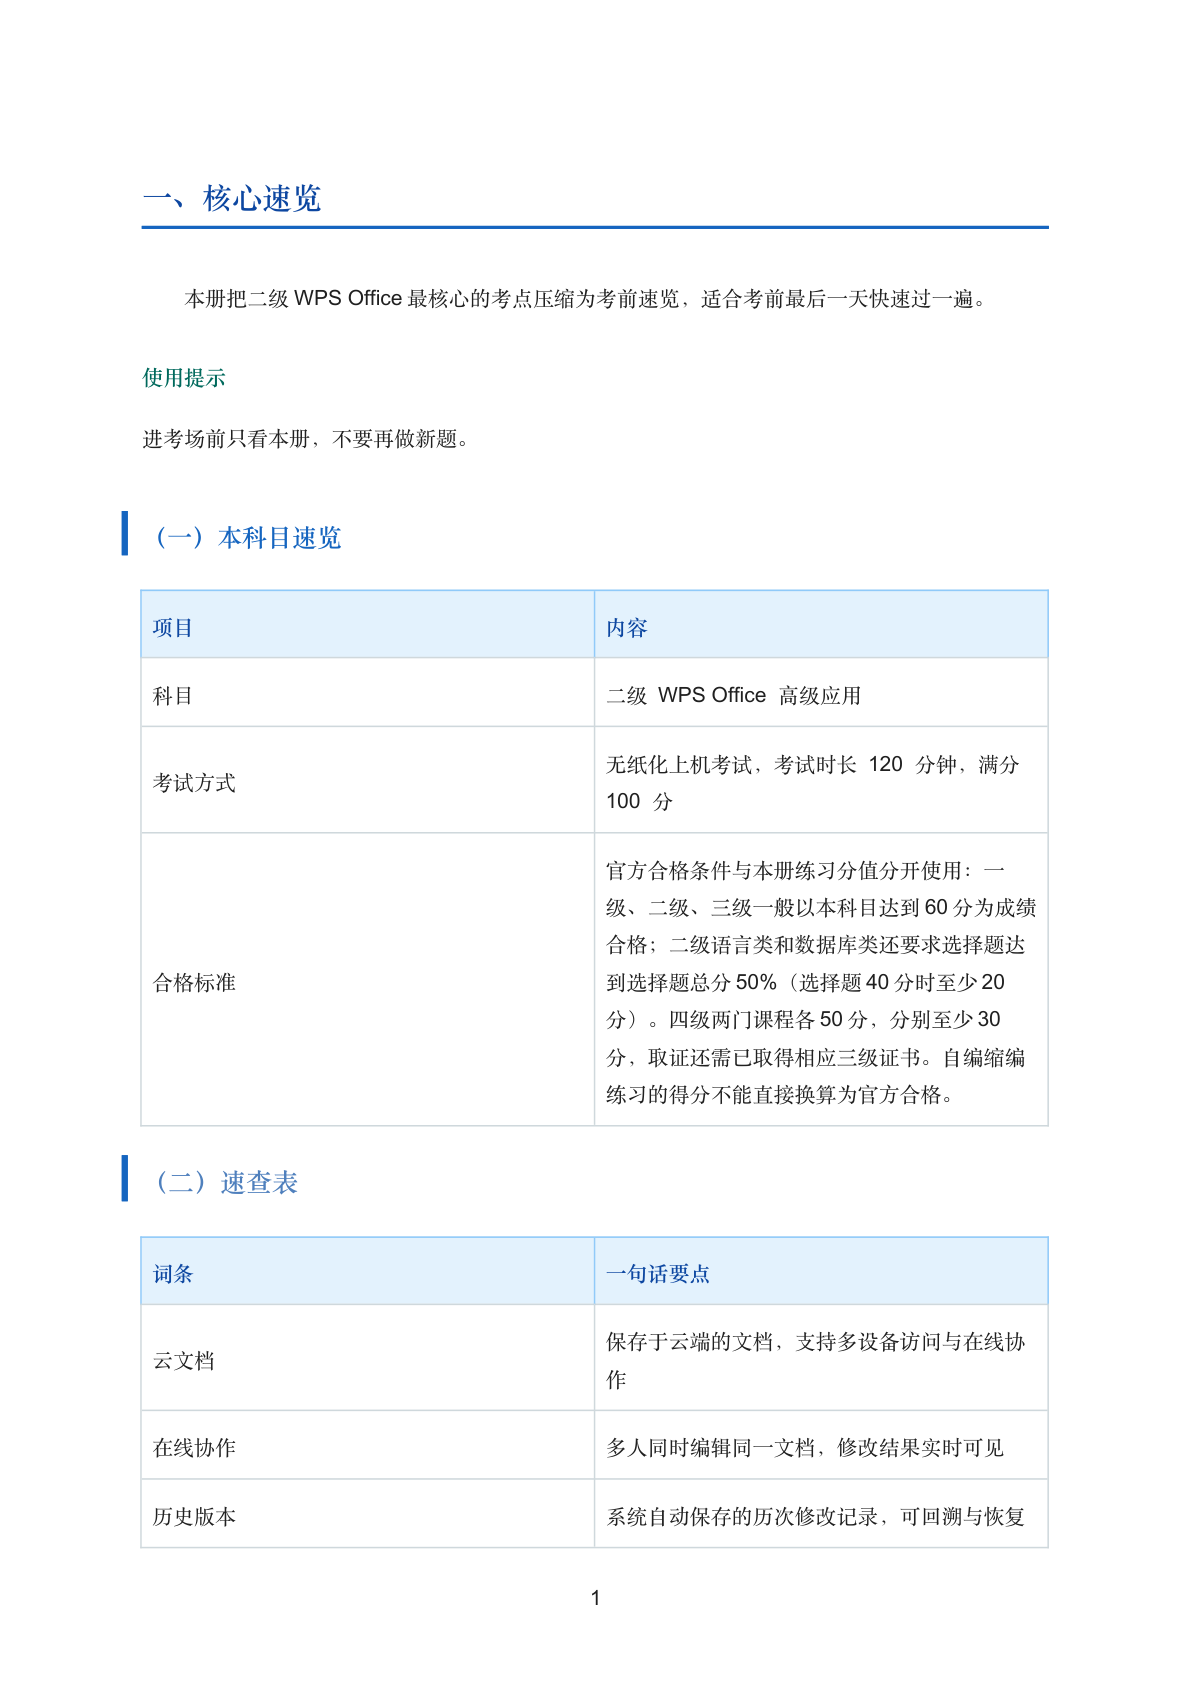1191x1684 pixels.
Task: Click the cell starting '无纸化上机考试'
Action: coord(821,780)
